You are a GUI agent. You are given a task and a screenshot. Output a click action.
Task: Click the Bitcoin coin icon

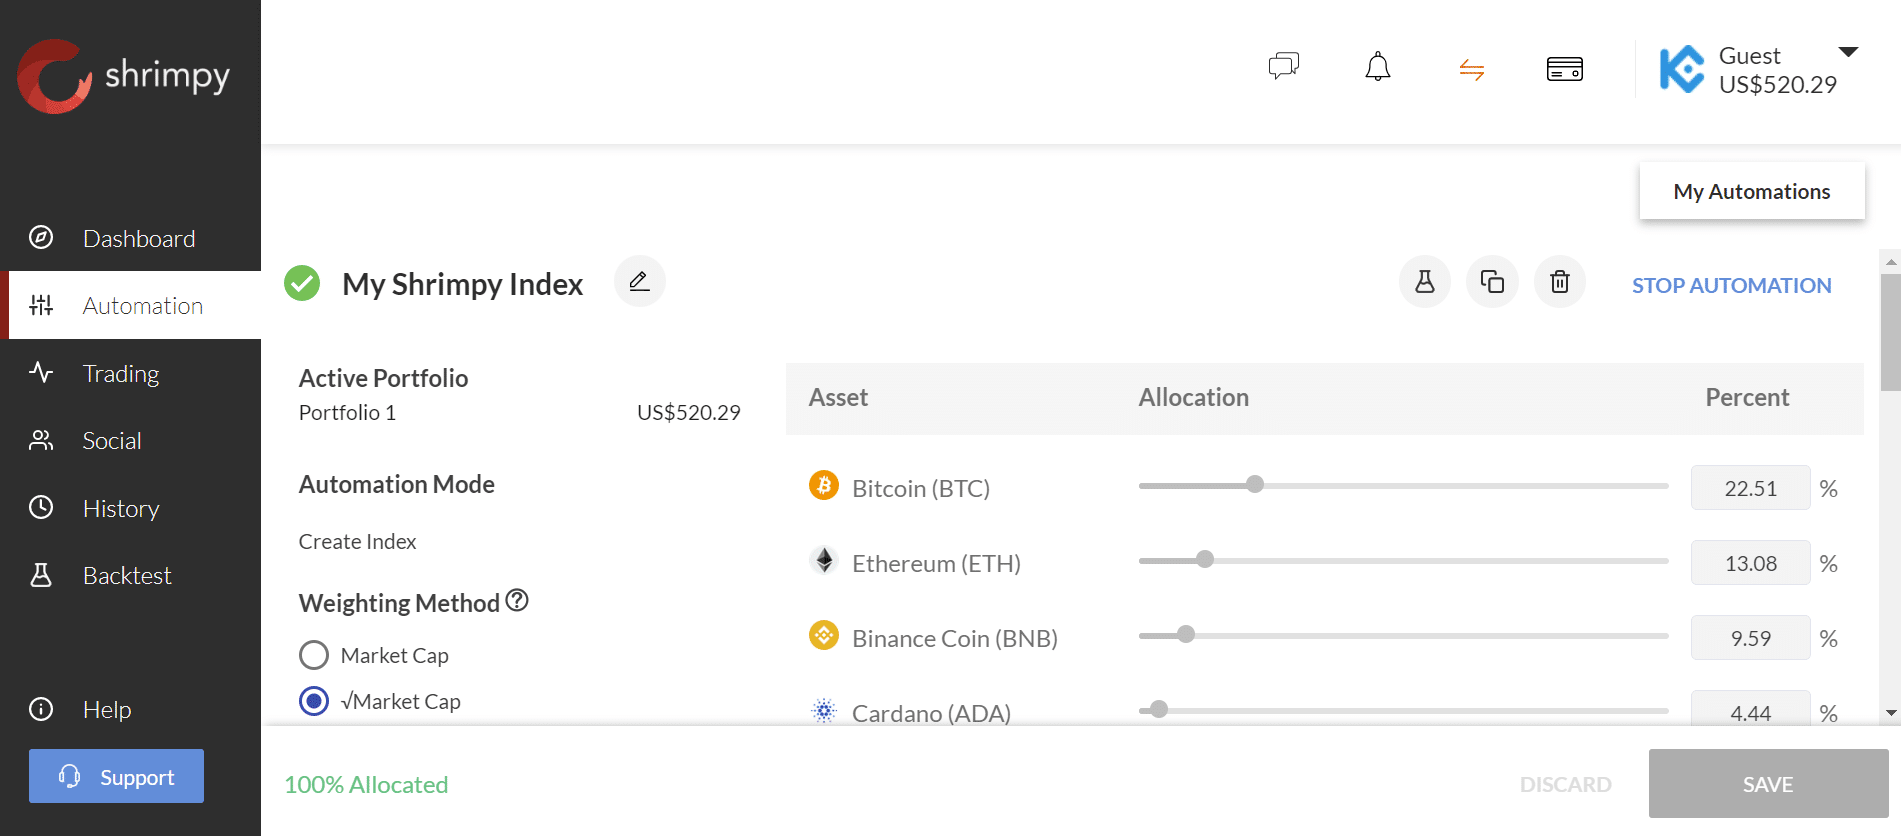point(824,486)
